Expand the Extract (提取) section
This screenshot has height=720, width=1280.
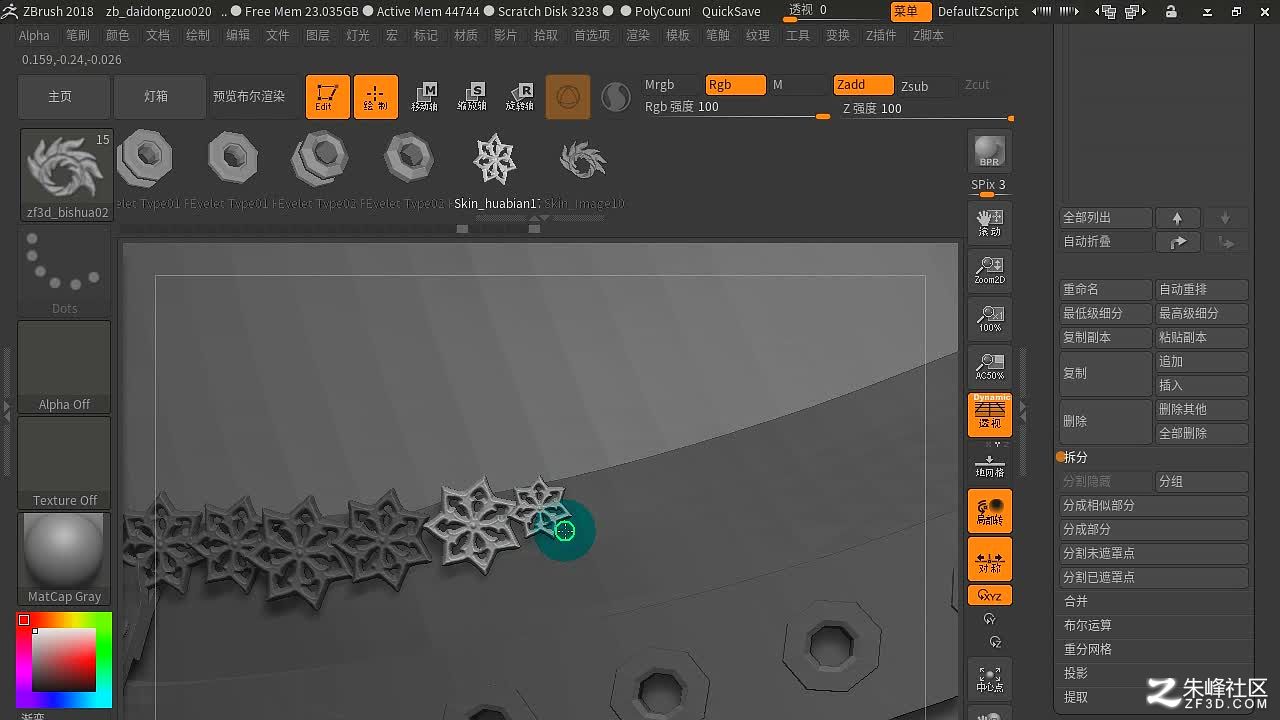point(1076,697)
